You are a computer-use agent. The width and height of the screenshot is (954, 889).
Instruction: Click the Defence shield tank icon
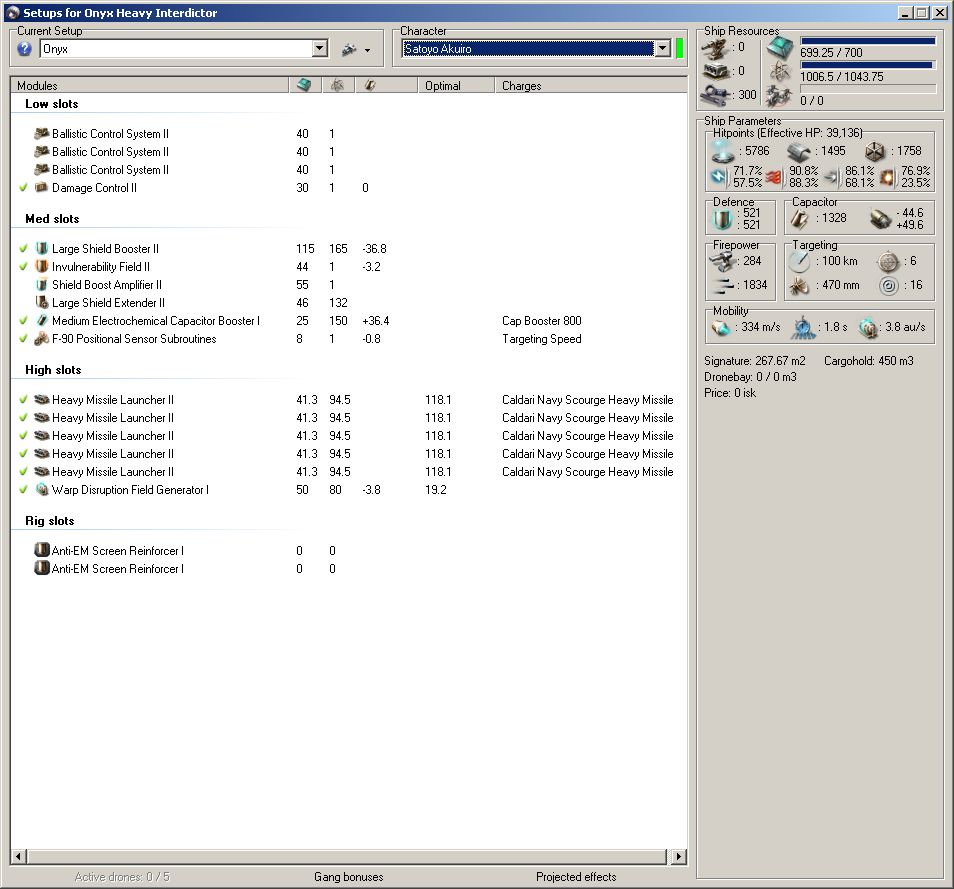click(x=722, y=219)
